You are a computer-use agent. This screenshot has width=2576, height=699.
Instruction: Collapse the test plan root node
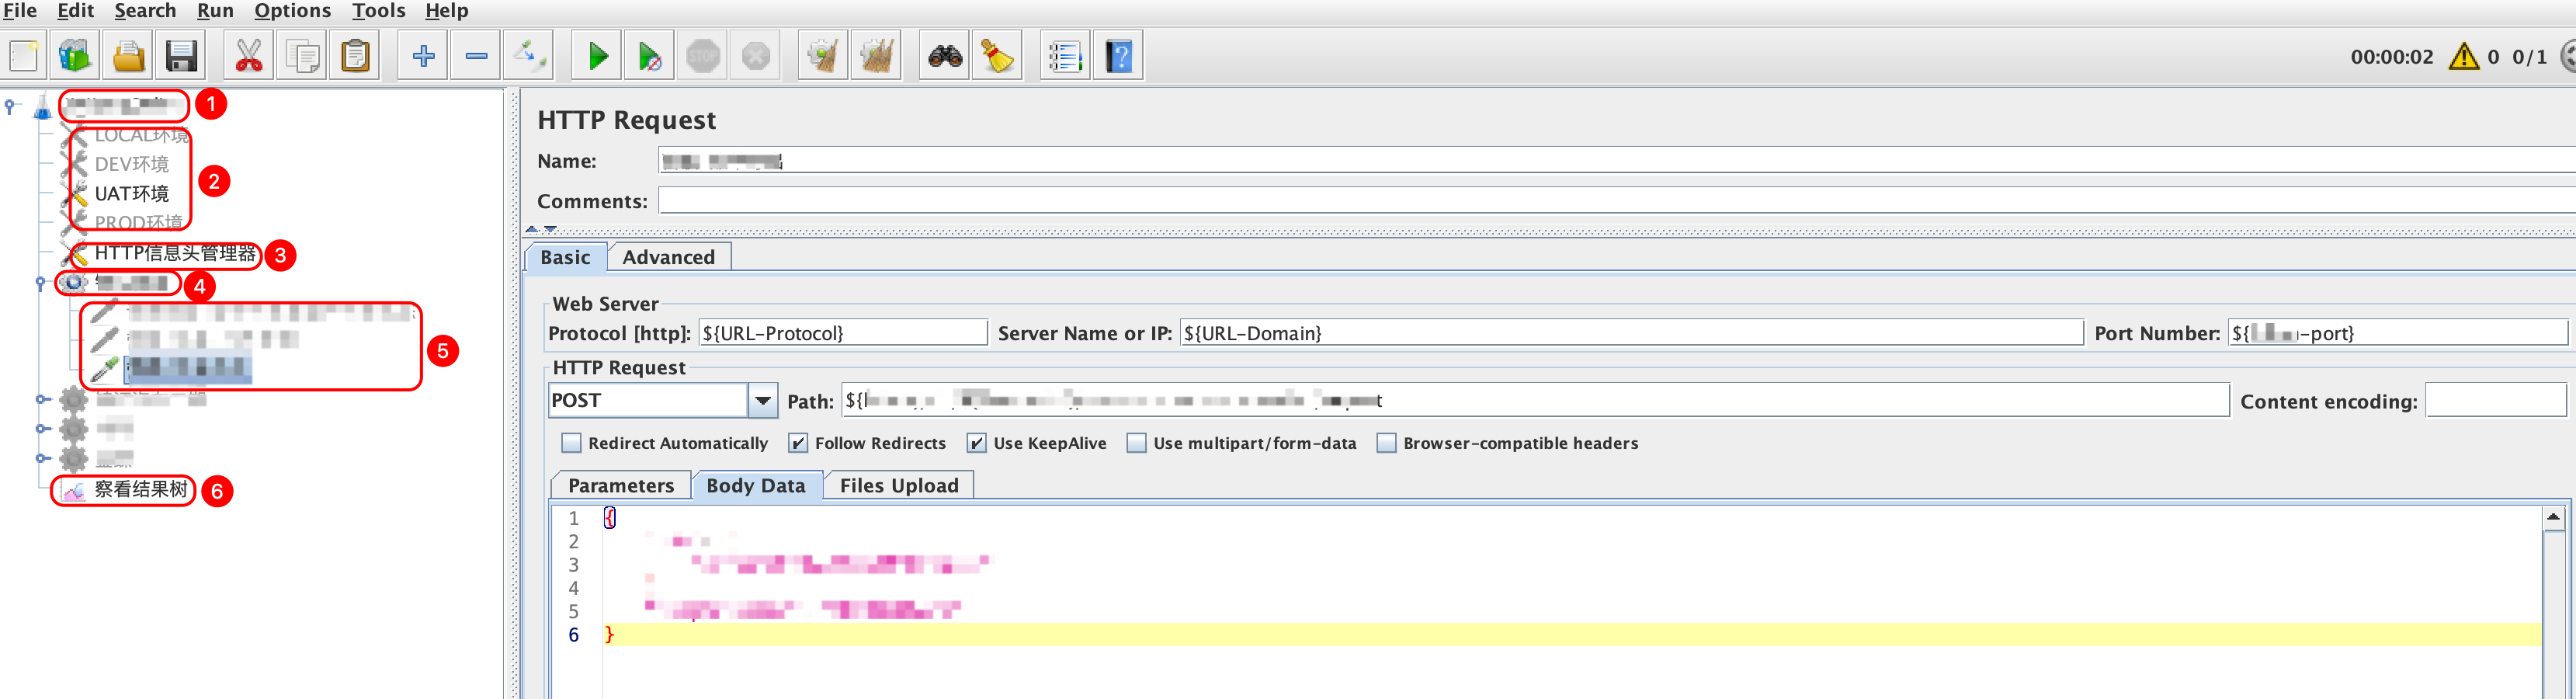(x=10, y=104)
